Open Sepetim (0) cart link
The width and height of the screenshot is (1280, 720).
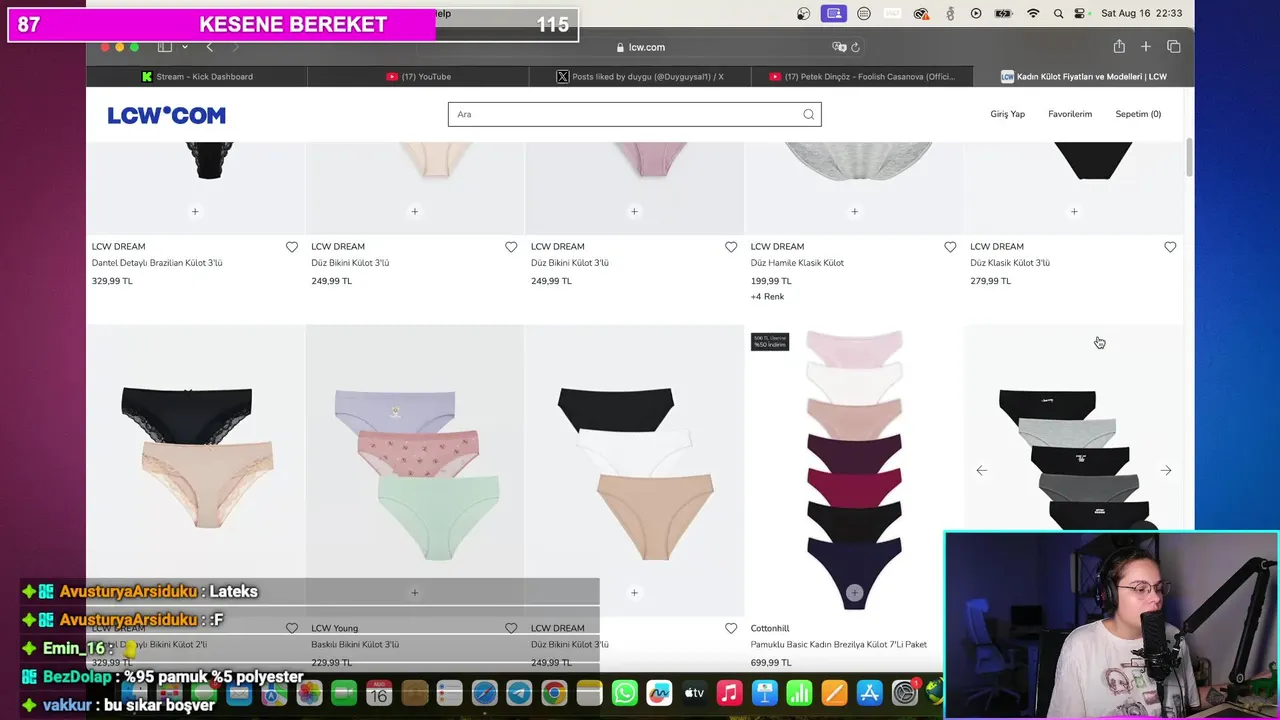1138,114
